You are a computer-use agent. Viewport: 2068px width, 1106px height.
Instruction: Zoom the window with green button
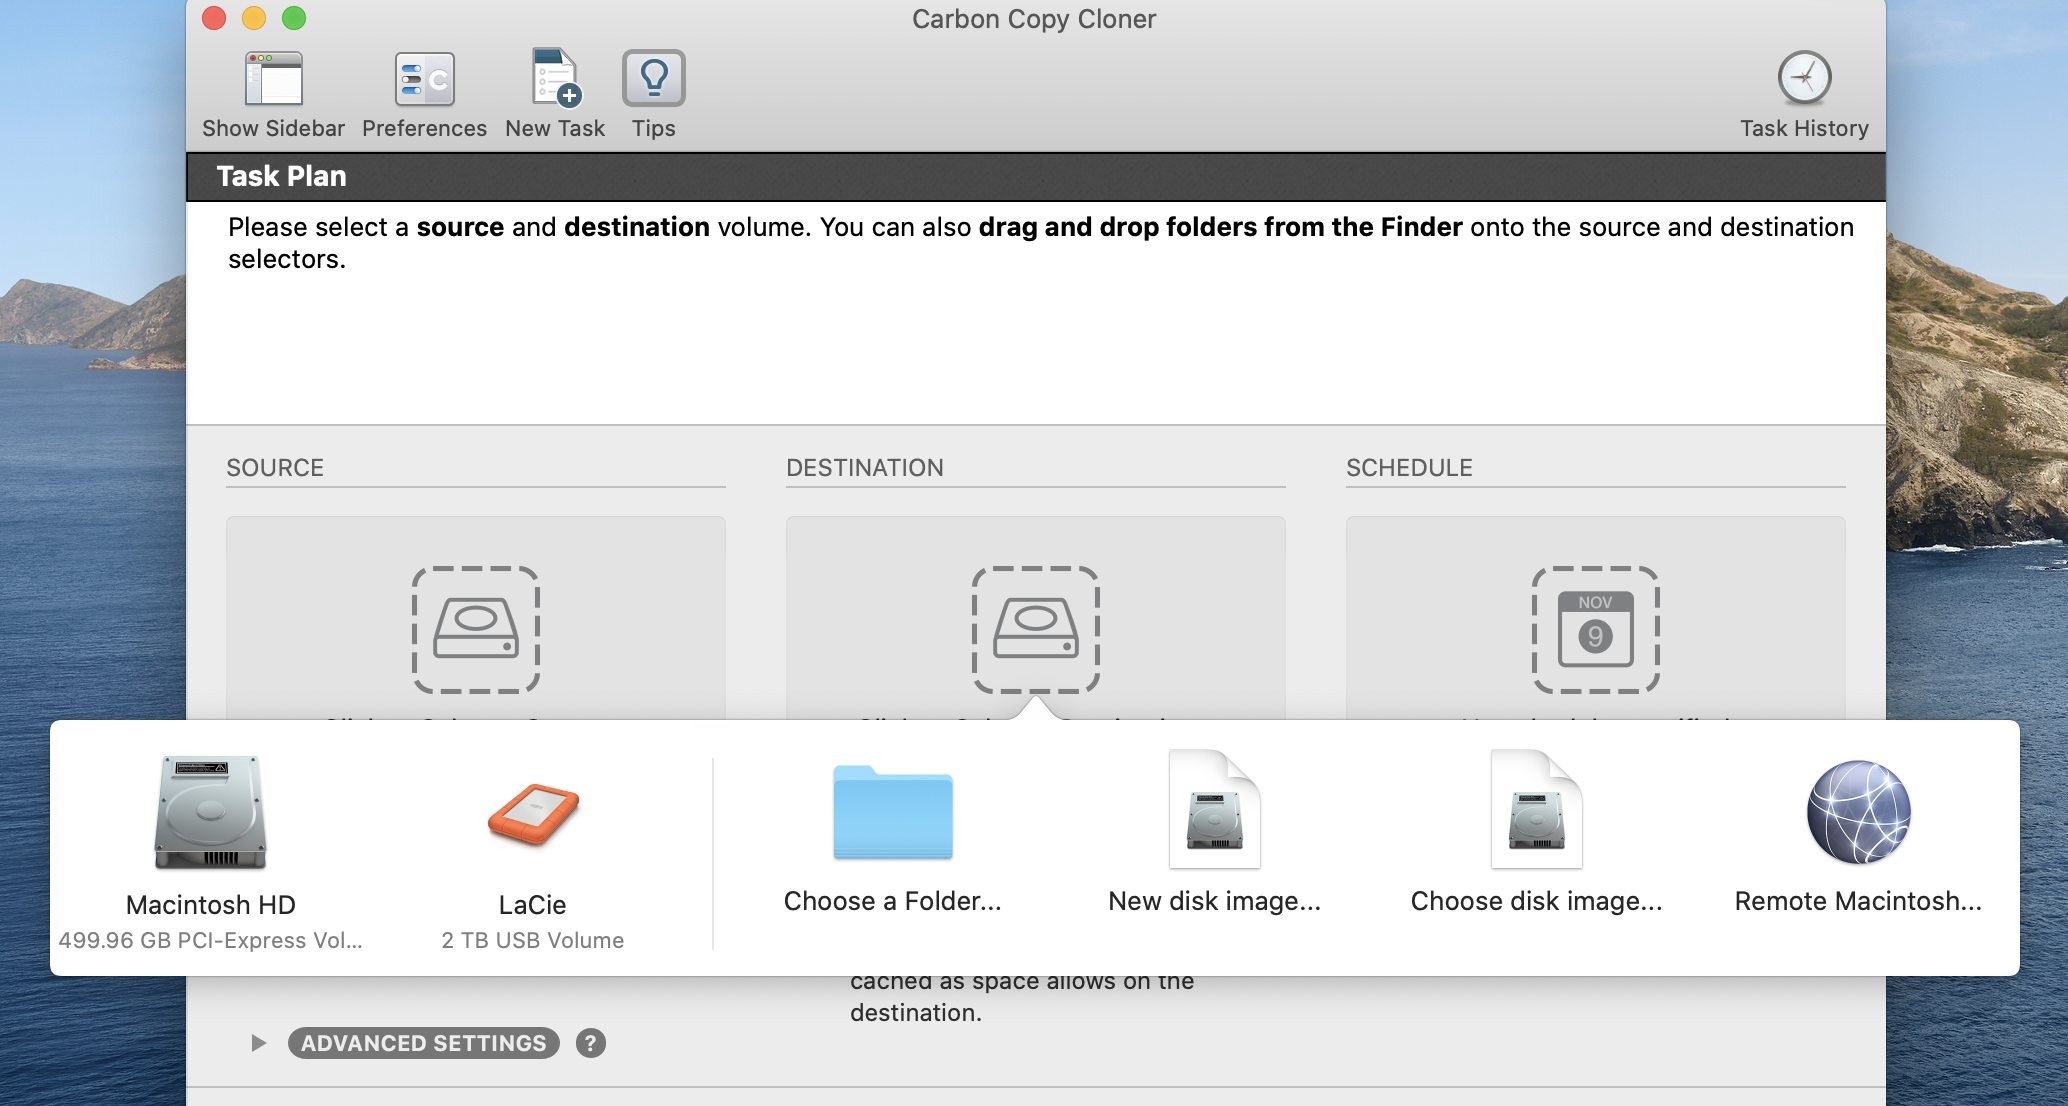294,18
